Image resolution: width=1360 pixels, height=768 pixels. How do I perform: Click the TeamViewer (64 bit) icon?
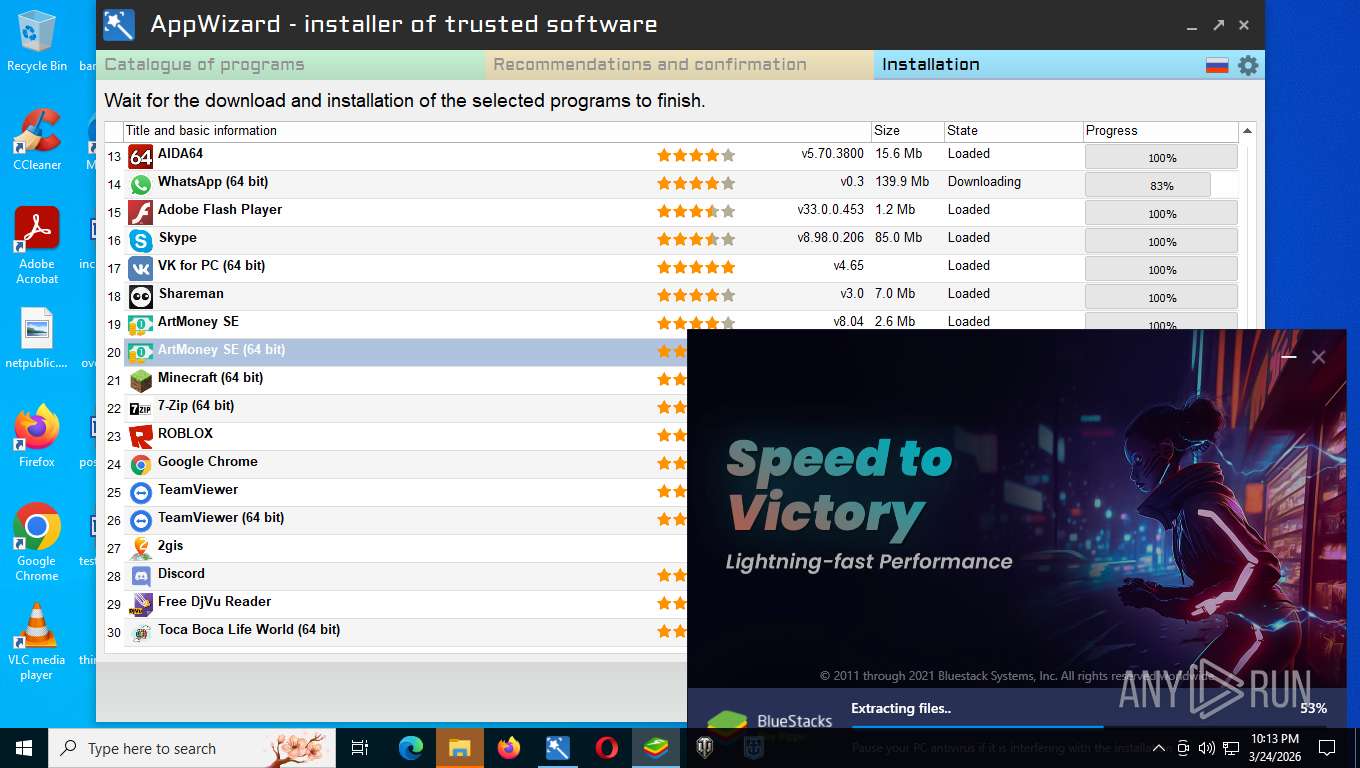[141, 520]
